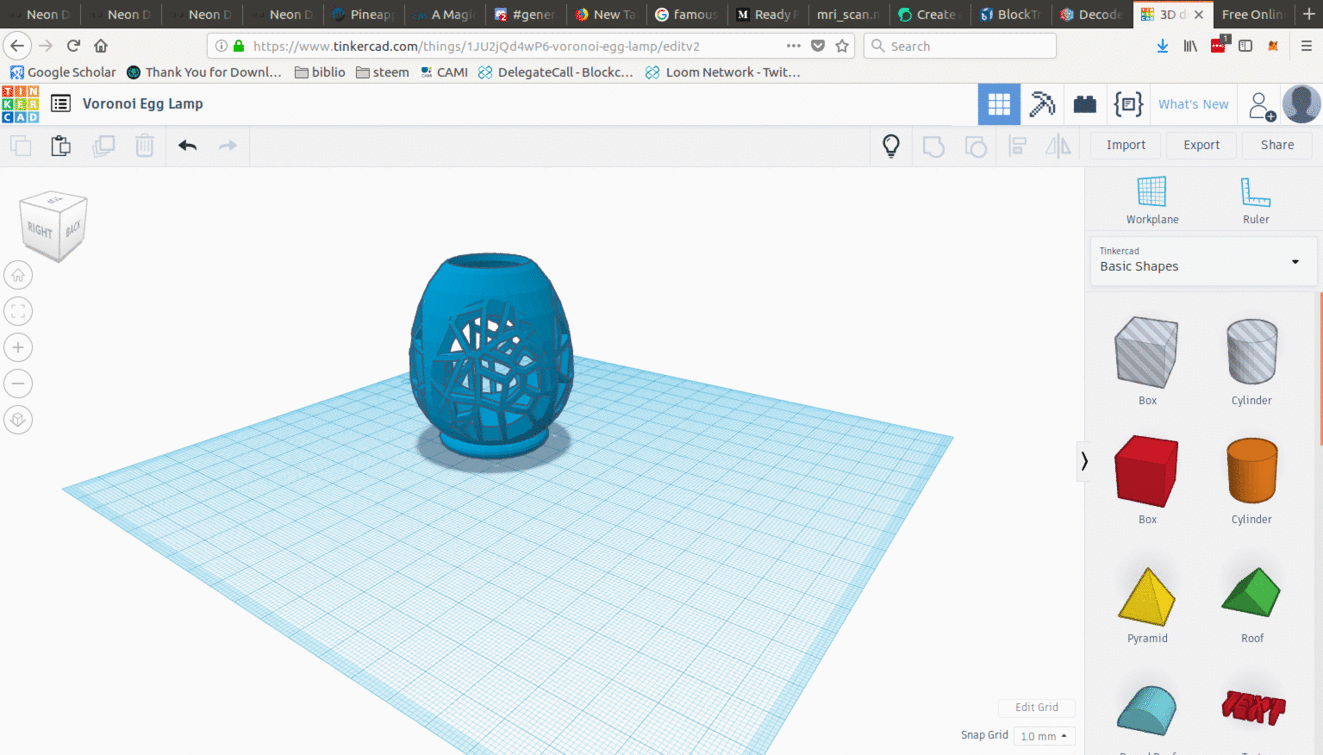Click the Tinkercad logo
Screen dimensions: 1323x755
pyautogui.click(x=20, y=104)
